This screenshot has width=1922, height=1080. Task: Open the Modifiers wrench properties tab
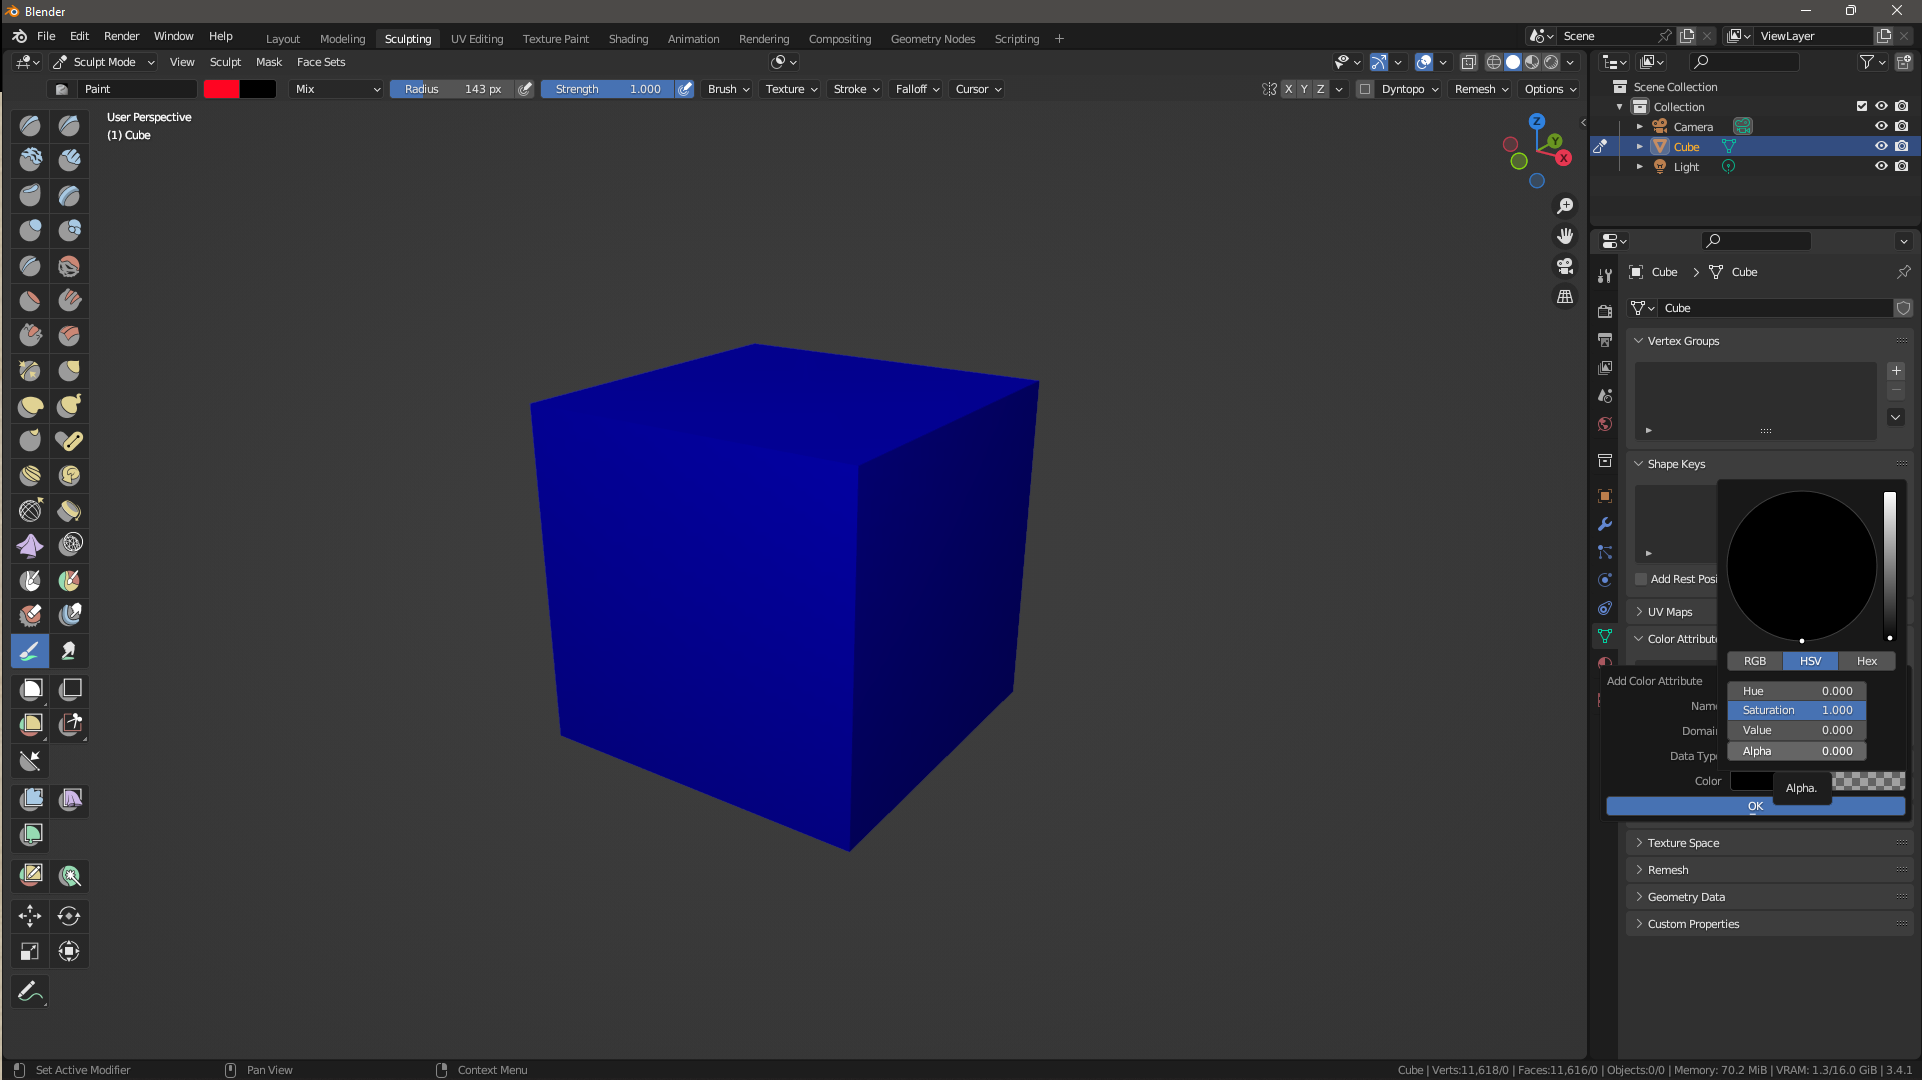point(1605,524)
